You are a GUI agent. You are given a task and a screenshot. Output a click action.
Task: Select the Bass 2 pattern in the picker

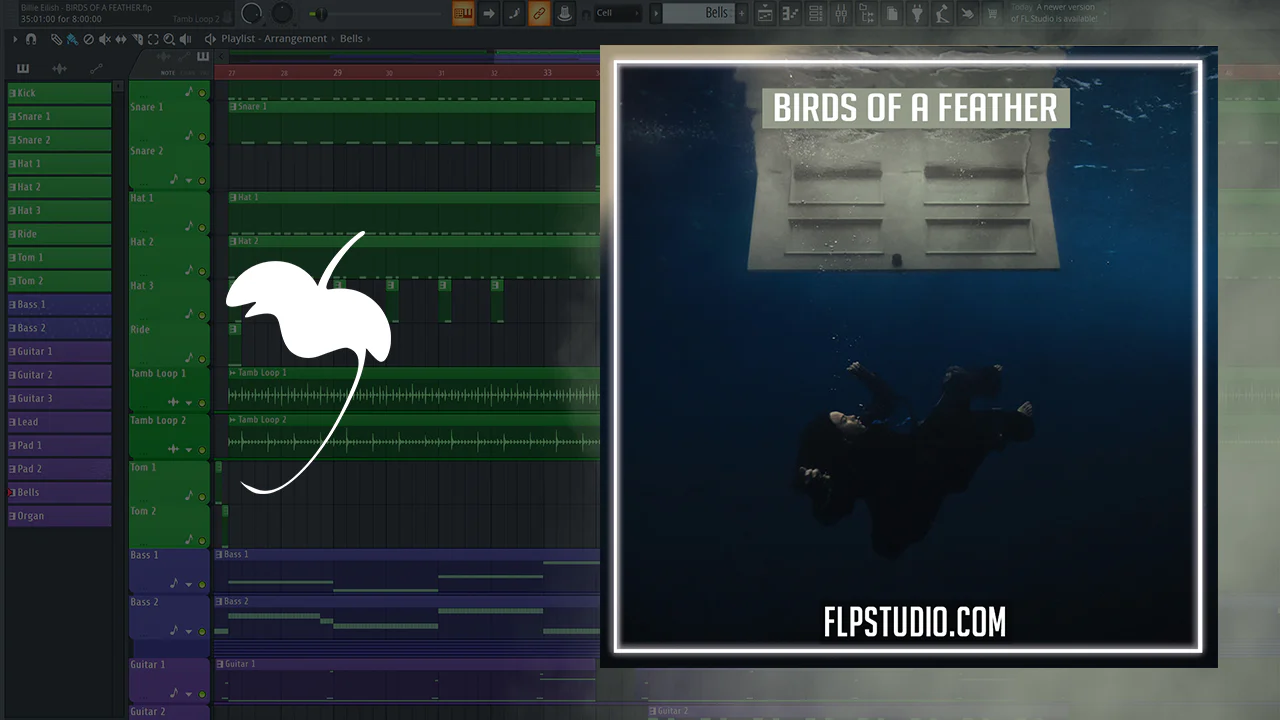59,328
